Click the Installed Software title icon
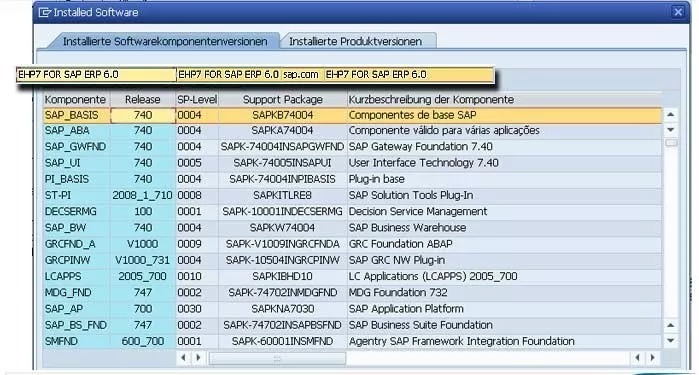 [x=45, y=12]
